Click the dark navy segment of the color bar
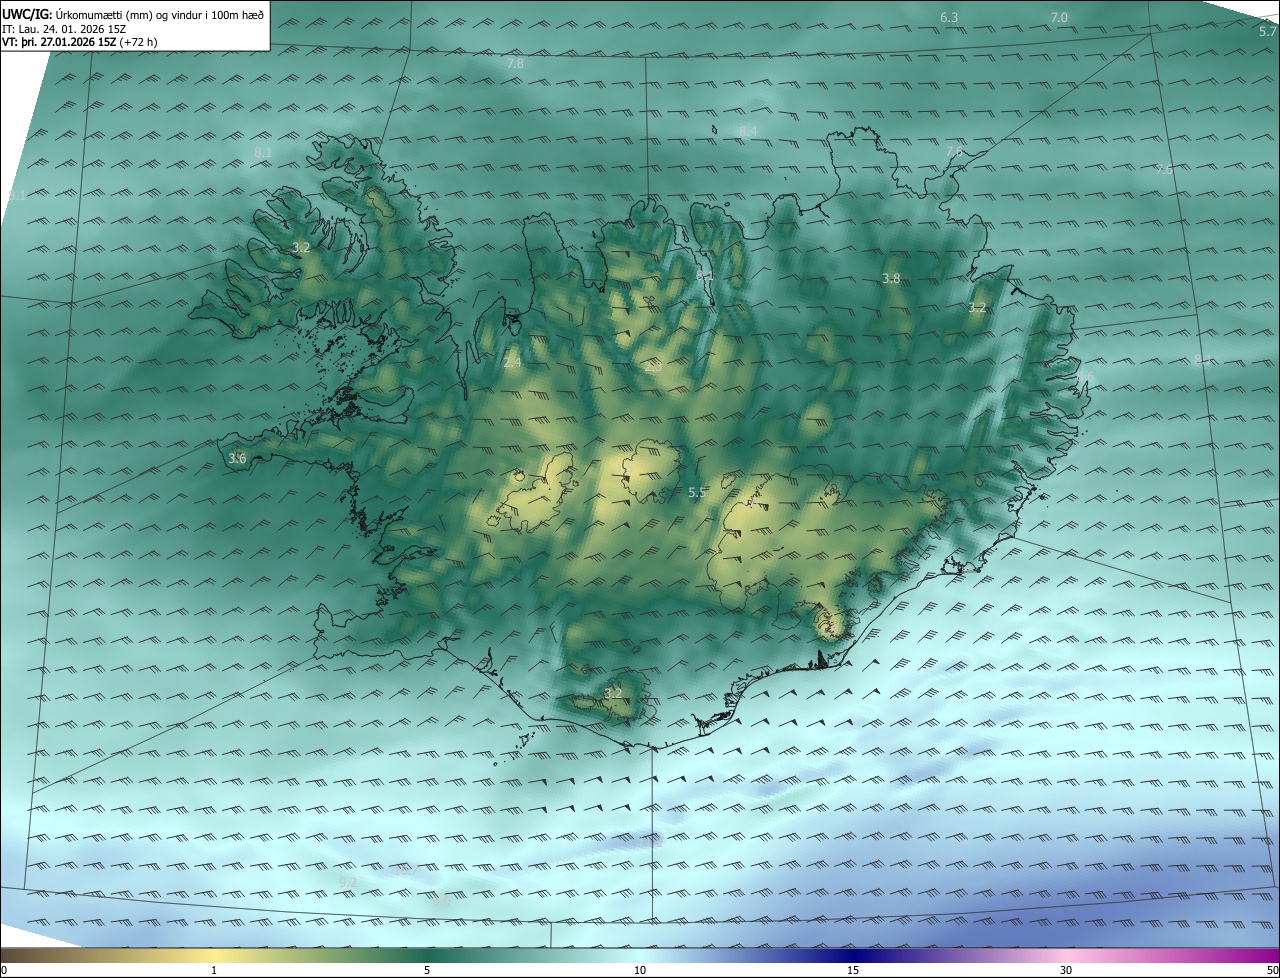This screenshot has width=1280, height=978. tap(853, 956)
